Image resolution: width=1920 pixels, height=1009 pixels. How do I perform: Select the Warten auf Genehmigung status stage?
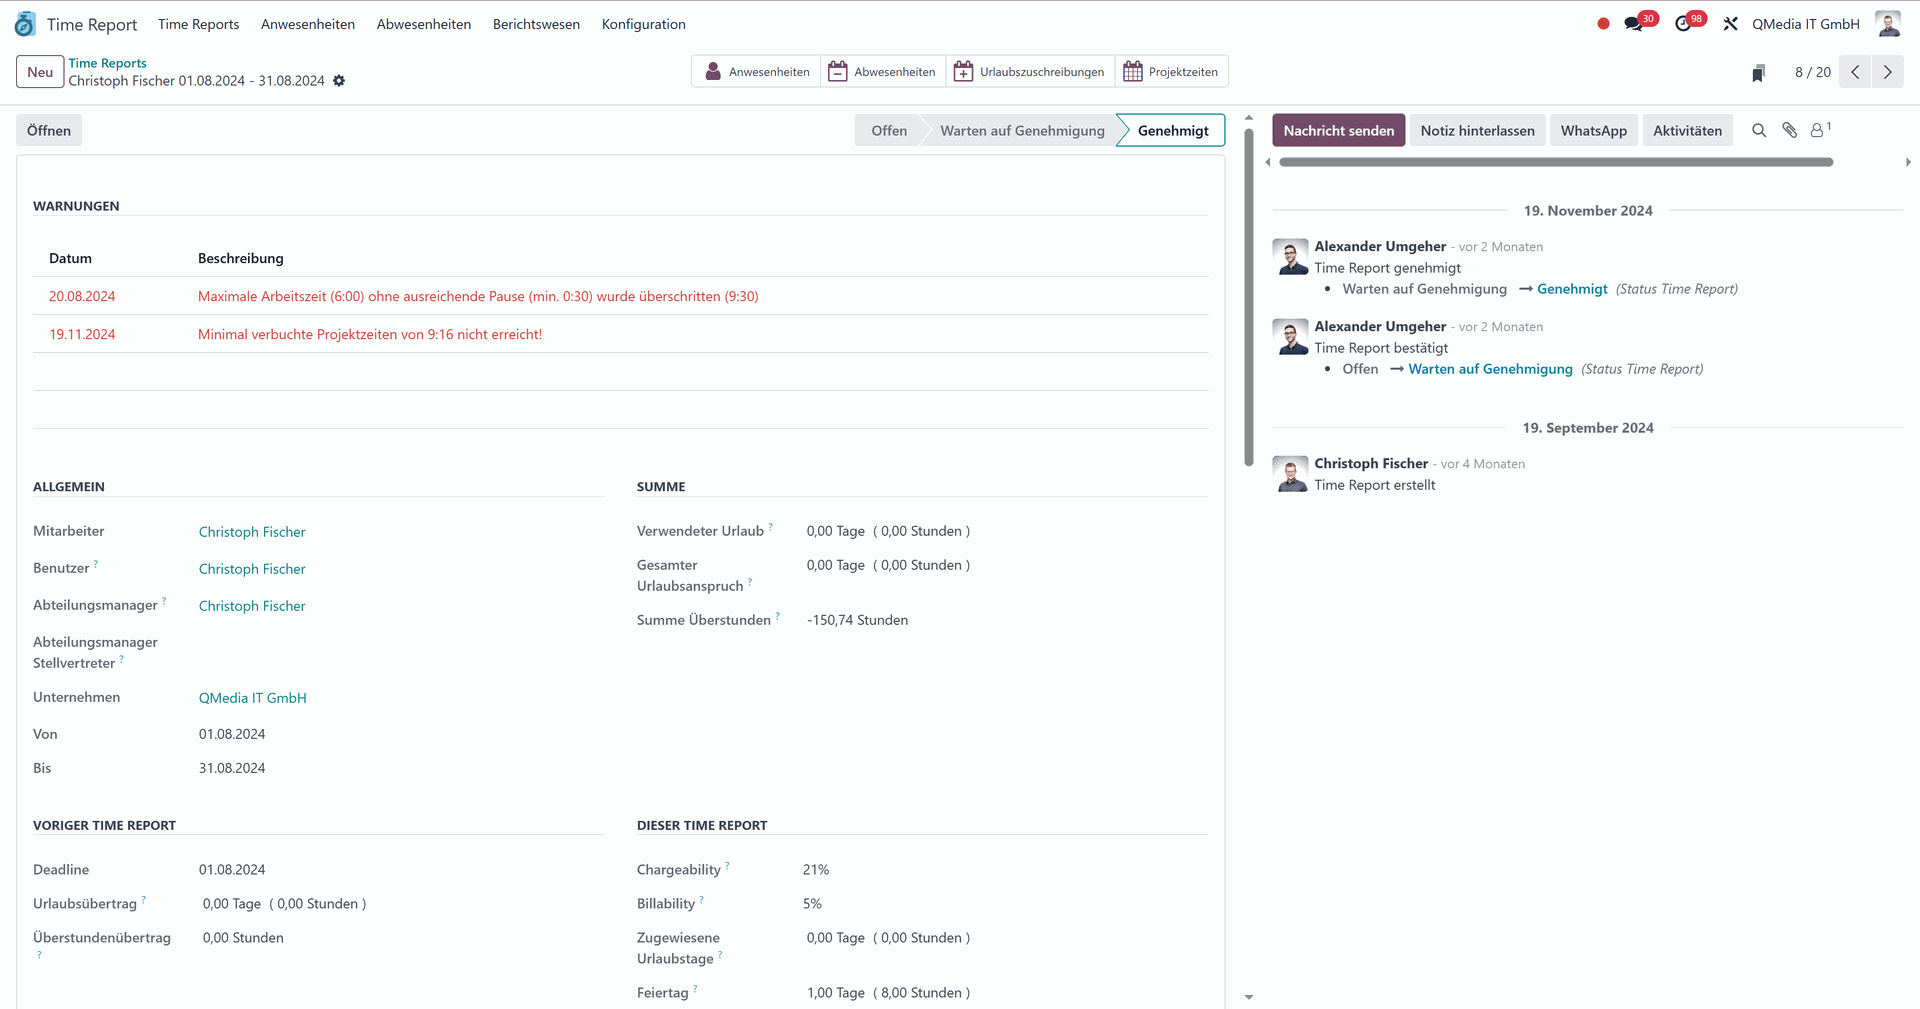(x=1022, y=131)
